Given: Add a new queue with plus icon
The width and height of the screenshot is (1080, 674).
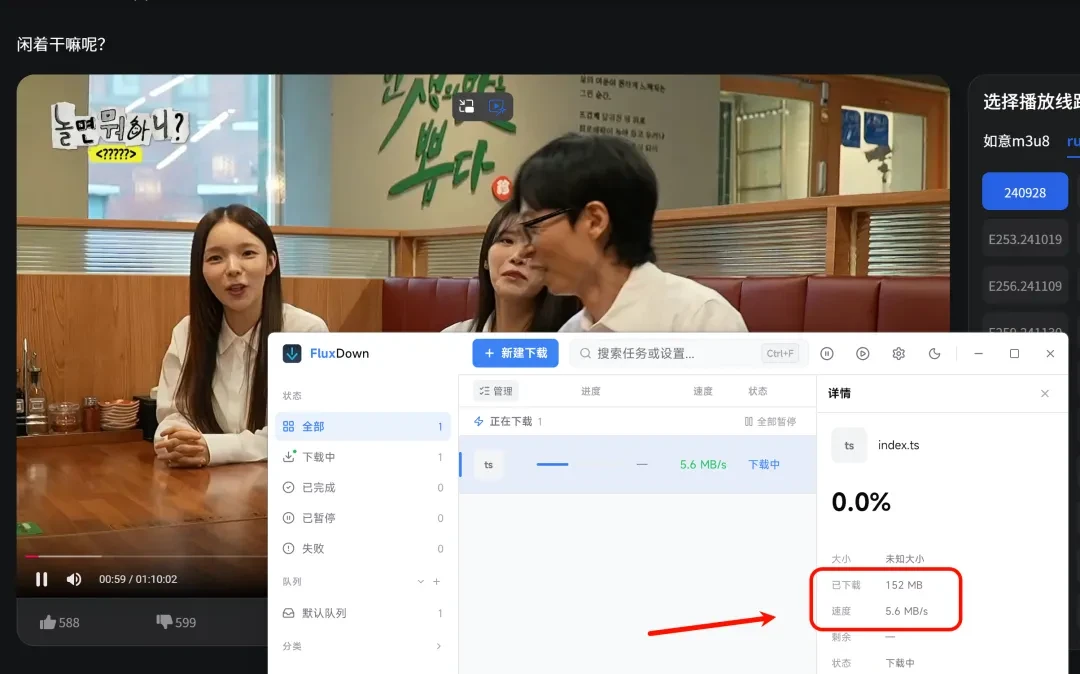Looking at the screenshot, I should coord(436,582).
